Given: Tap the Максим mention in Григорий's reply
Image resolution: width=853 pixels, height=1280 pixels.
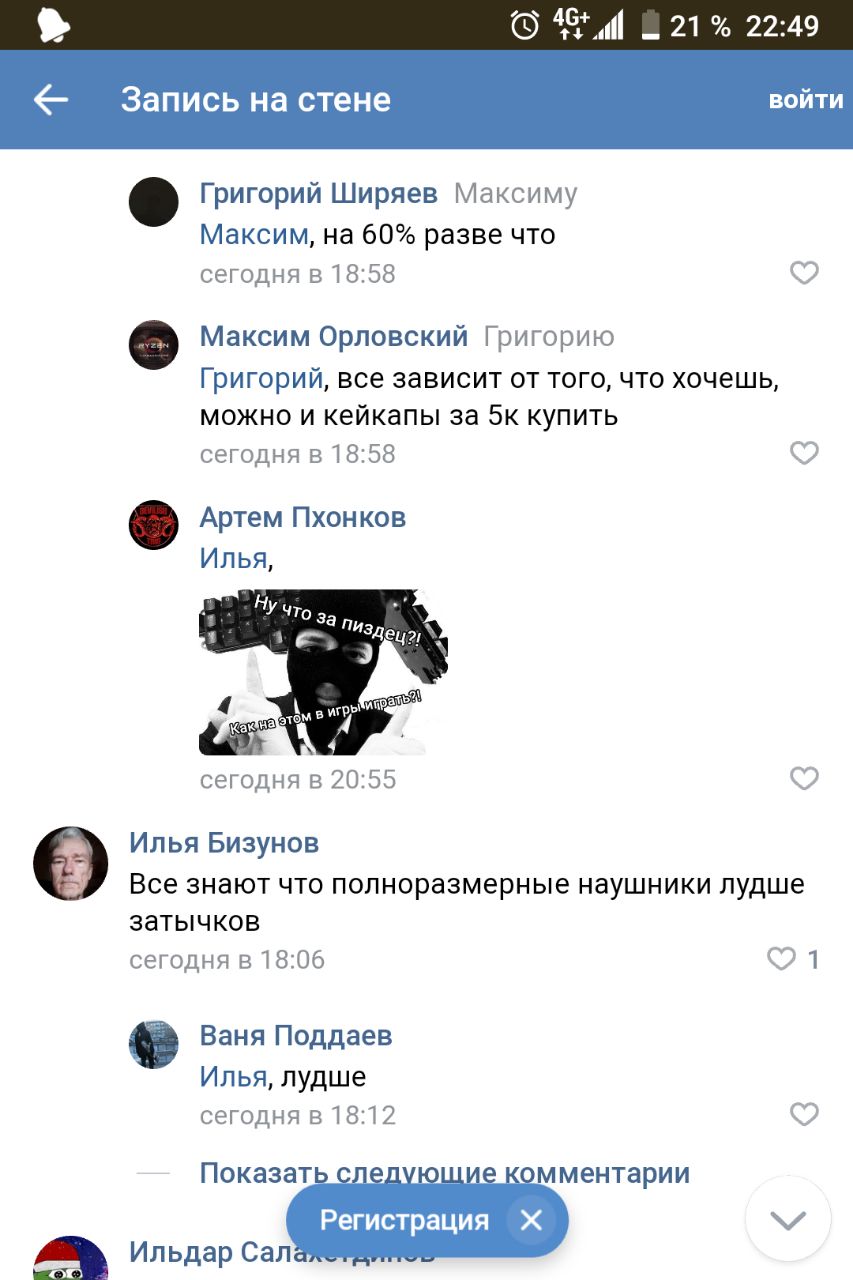Looking at the screenshot, I should point(254,235).
